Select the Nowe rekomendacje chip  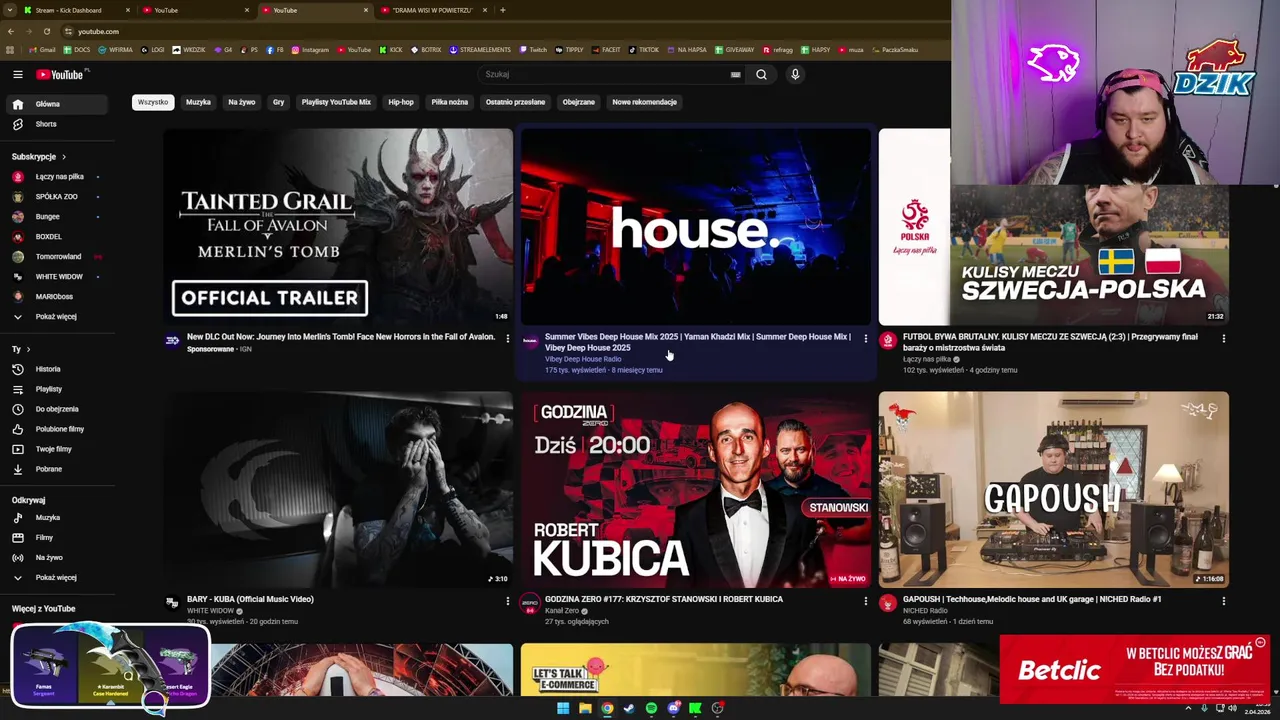point(644,102)
